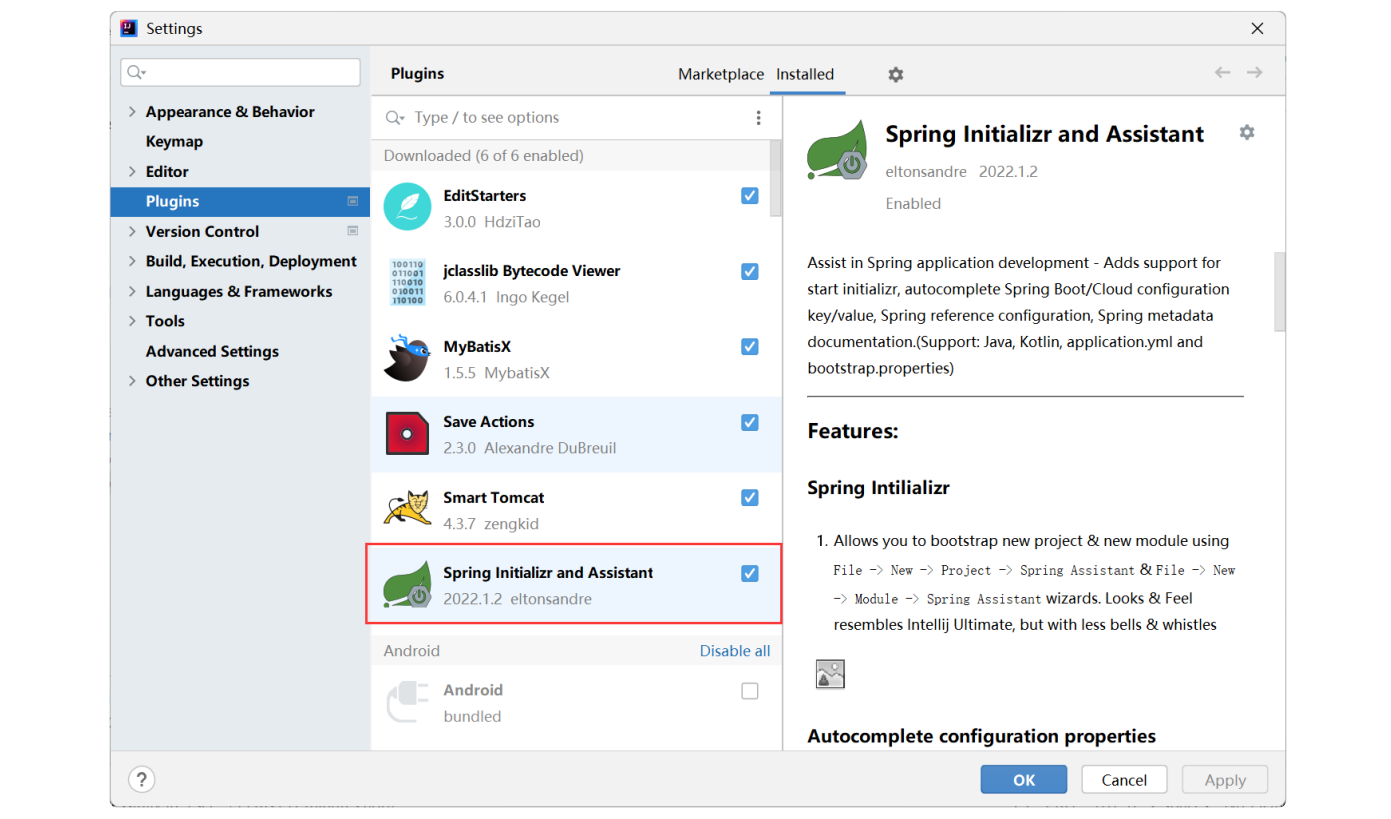Screen dimensions: 1391x819
Task: Click the description pane vertical scrollbar
Action: click(1279, 291)
